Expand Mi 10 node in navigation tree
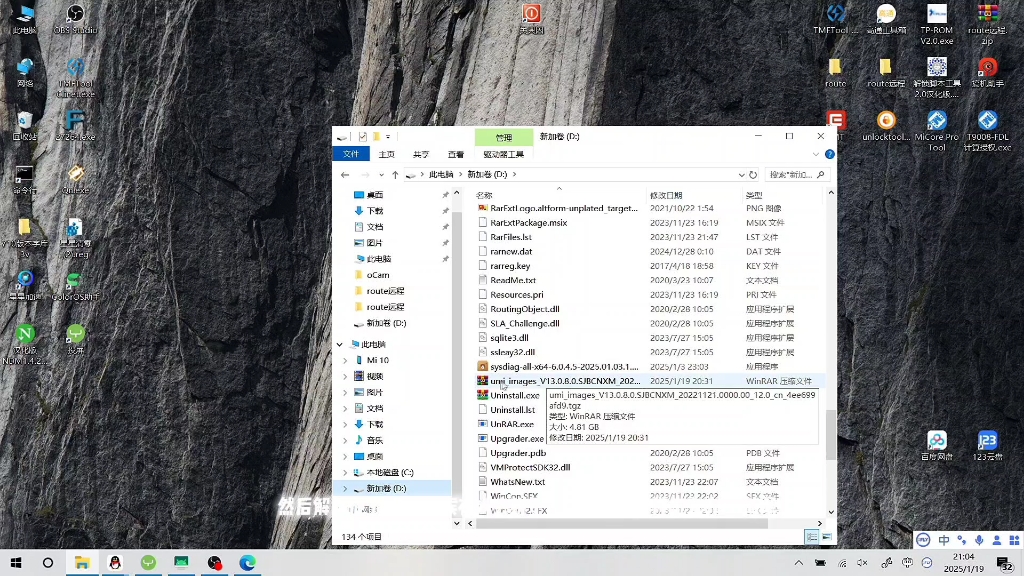 345,360
